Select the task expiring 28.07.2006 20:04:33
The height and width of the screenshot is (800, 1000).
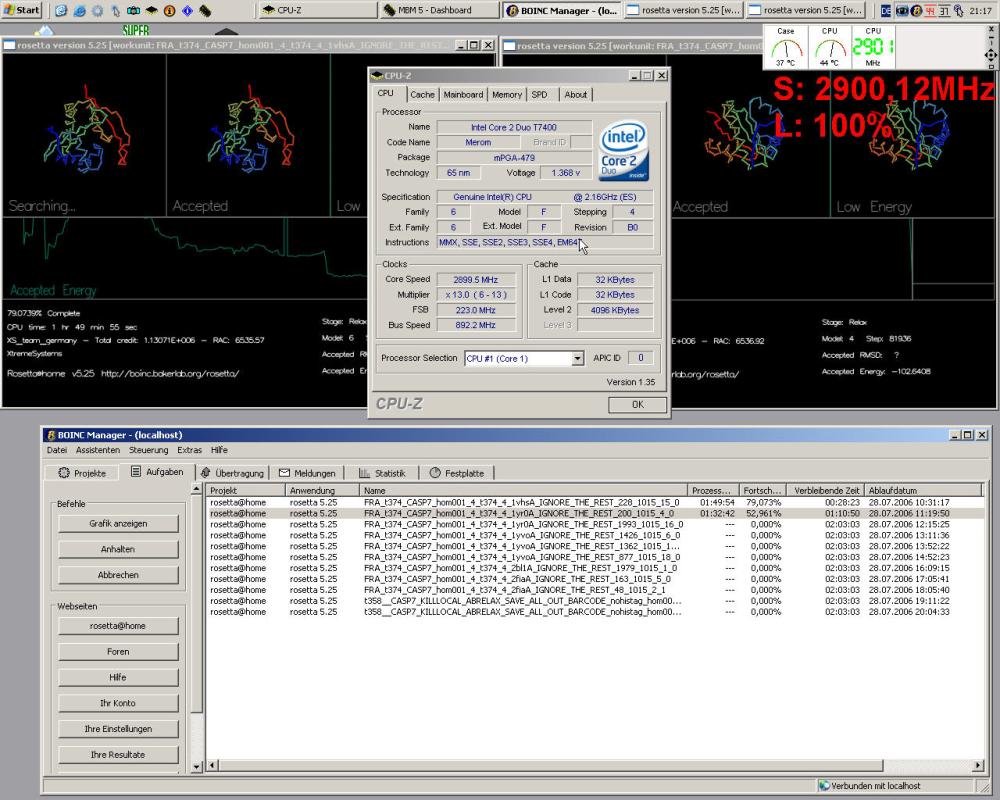pos(594,612)
